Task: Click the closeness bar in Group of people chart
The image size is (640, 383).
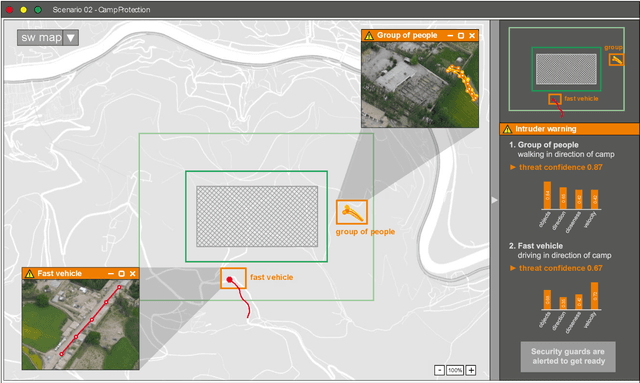Action: [578, 199]
